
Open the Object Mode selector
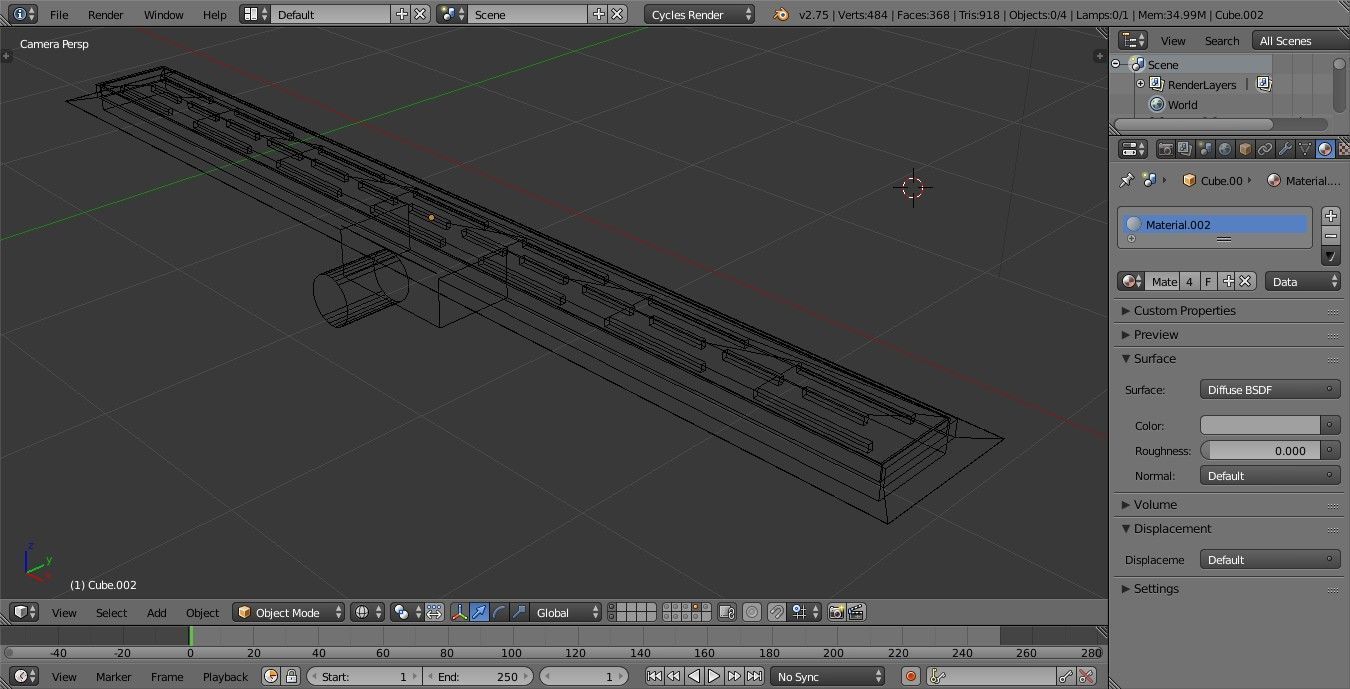(289, 612)
